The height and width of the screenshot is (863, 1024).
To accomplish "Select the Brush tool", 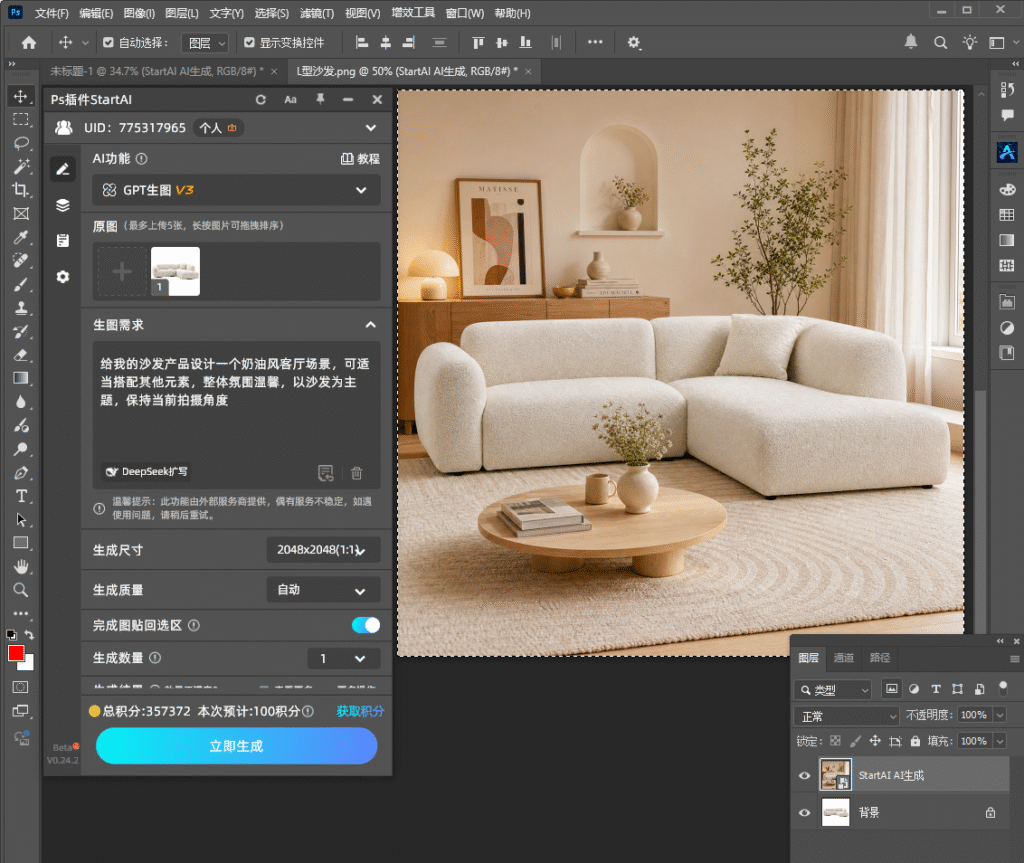I will (x=21, y=284).
